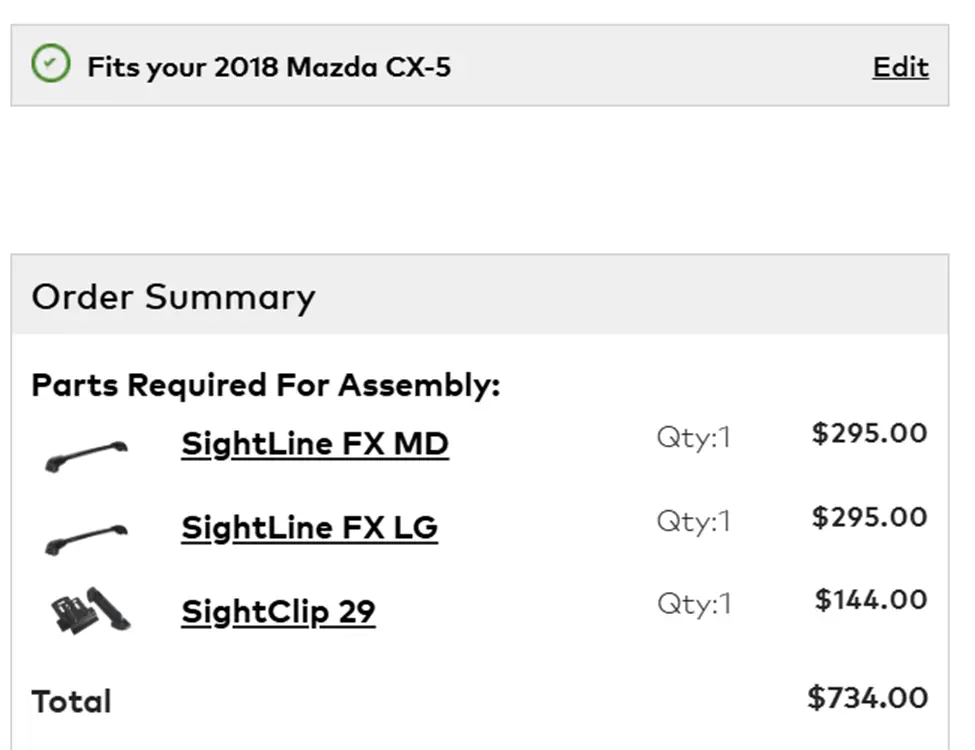Screen dimensions: 975x750
Task: Click the 'Parts Required For Assembly' heading
Action: coord(265,385)
